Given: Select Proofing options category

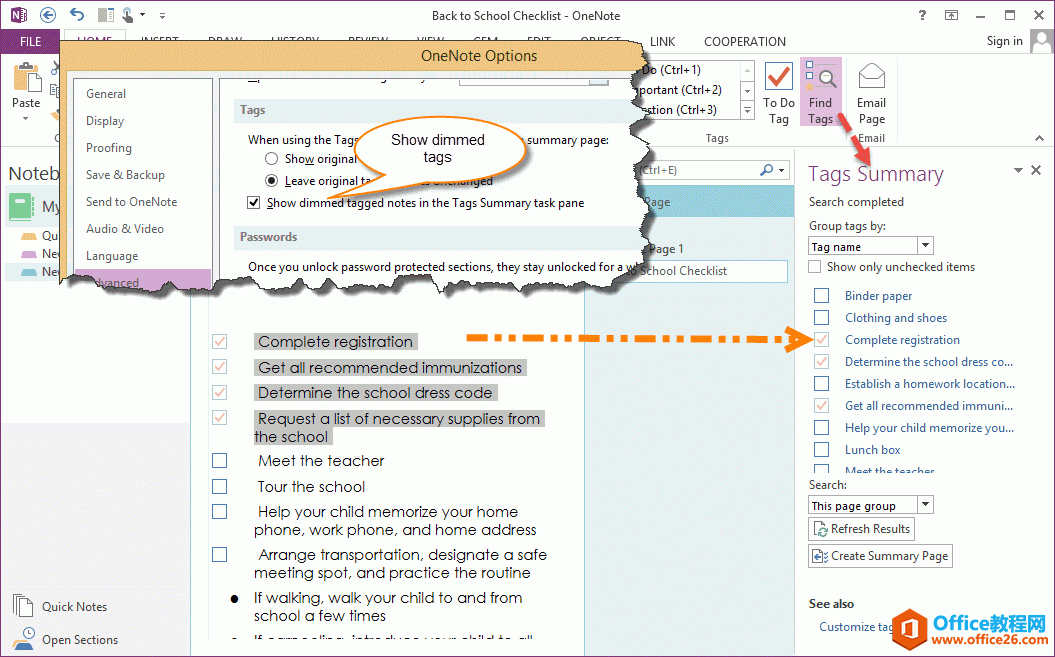Looking at the screenshot, I should 108,147.
